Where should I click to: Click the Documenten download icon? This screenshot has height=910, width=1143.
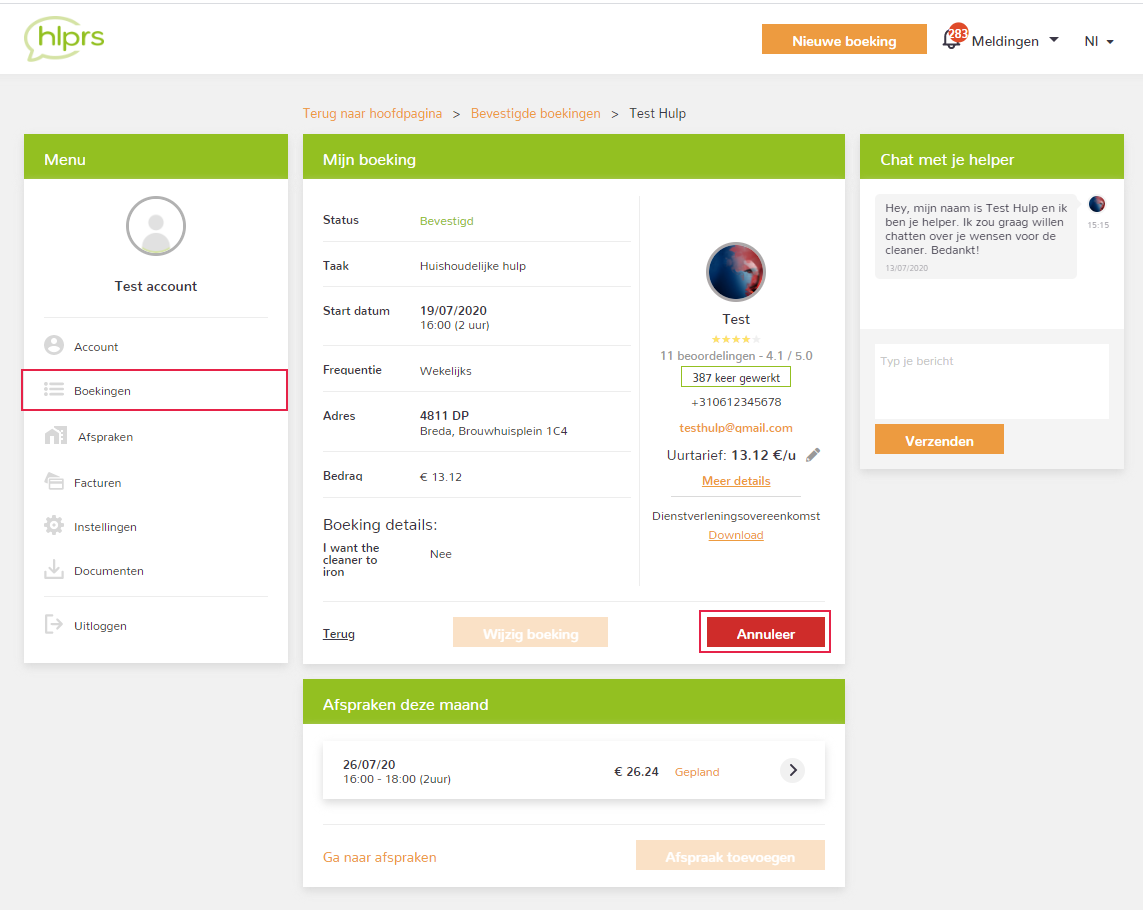coord(54,570)
